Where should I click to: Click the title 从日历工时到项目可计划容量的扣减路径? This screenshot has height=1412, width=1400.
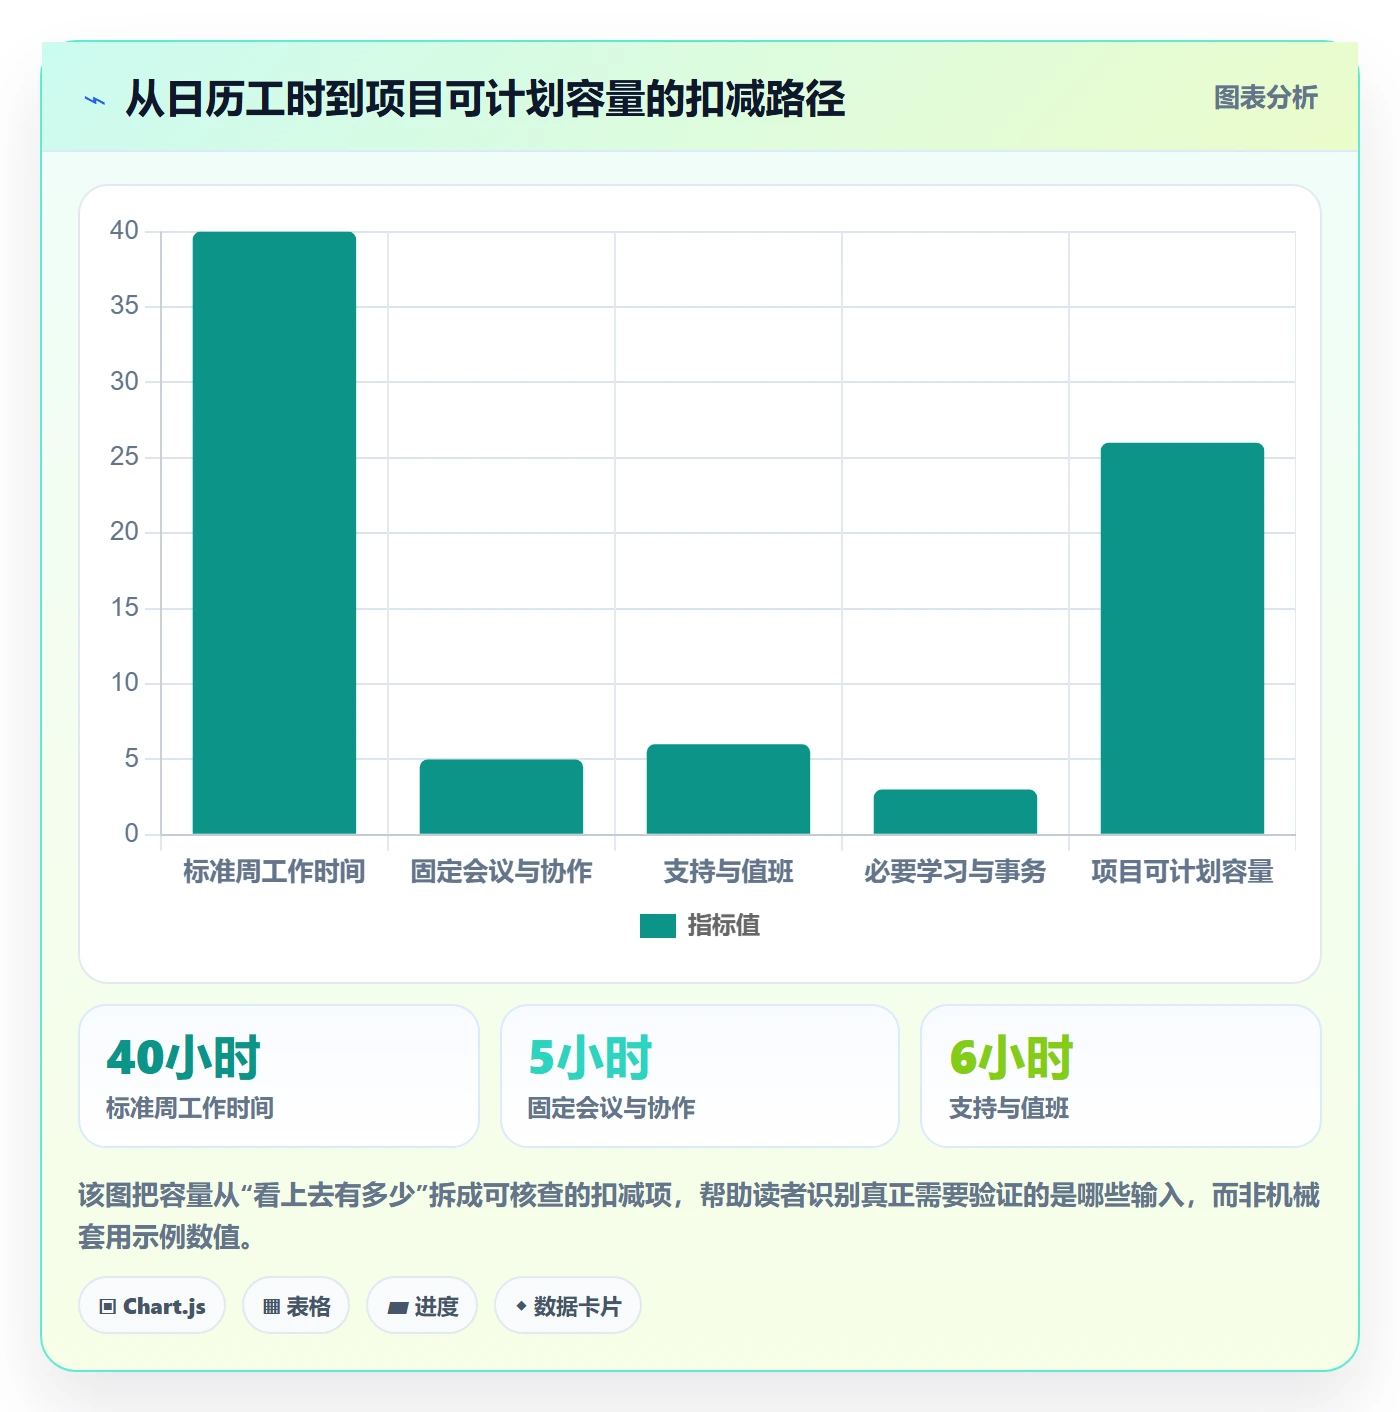click(485, 99)
